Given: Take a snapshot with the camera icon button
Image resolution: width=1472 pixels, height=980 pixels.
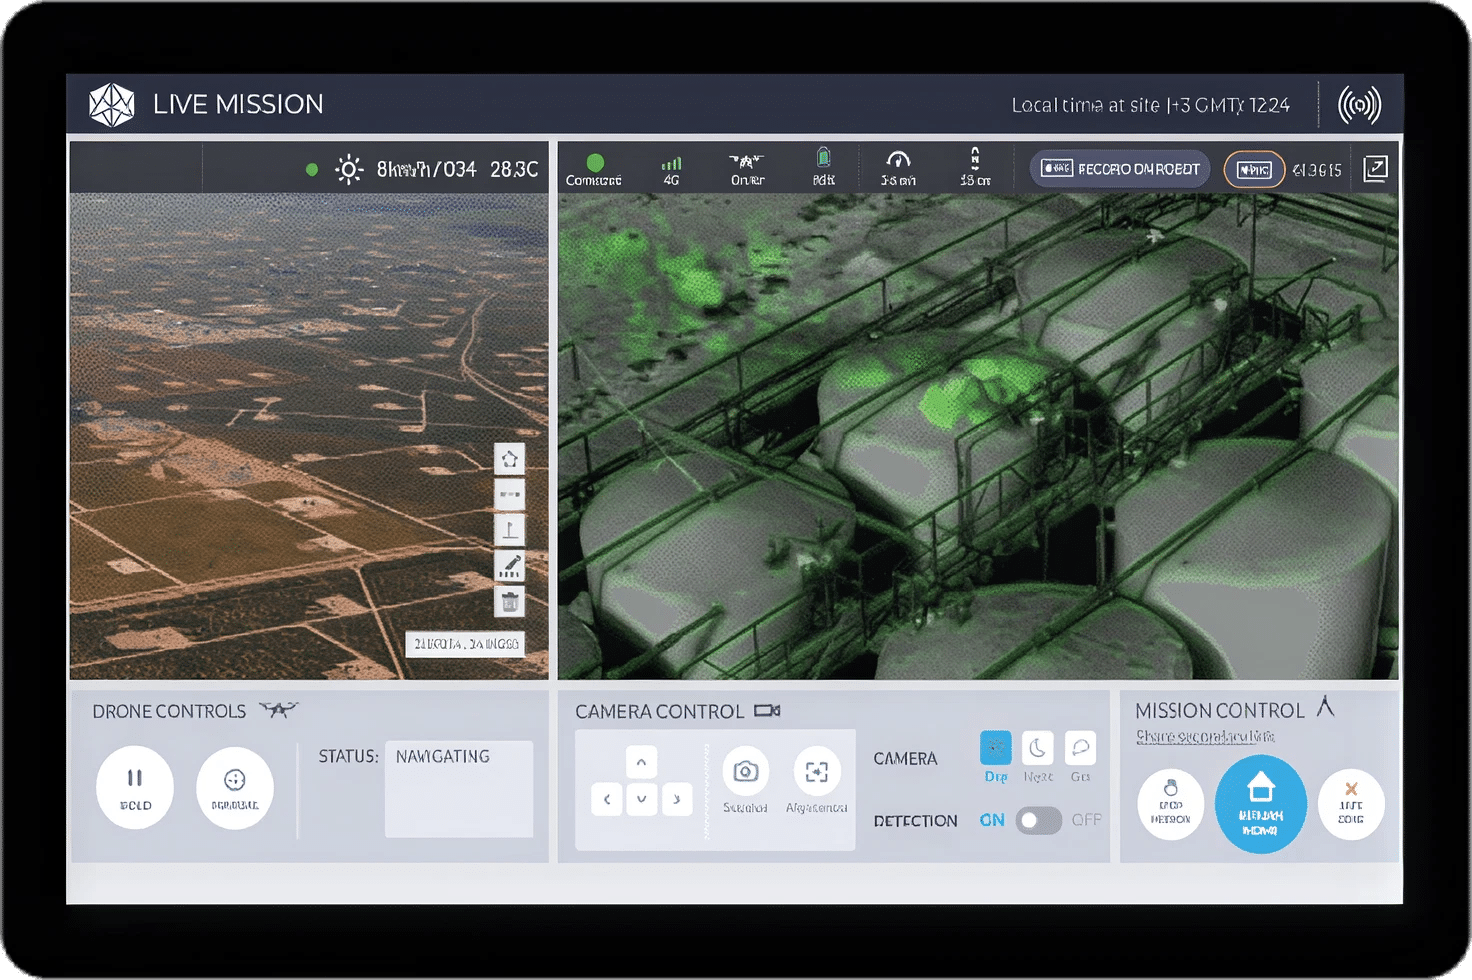Looking at the screenshot, I should (745, 772).
